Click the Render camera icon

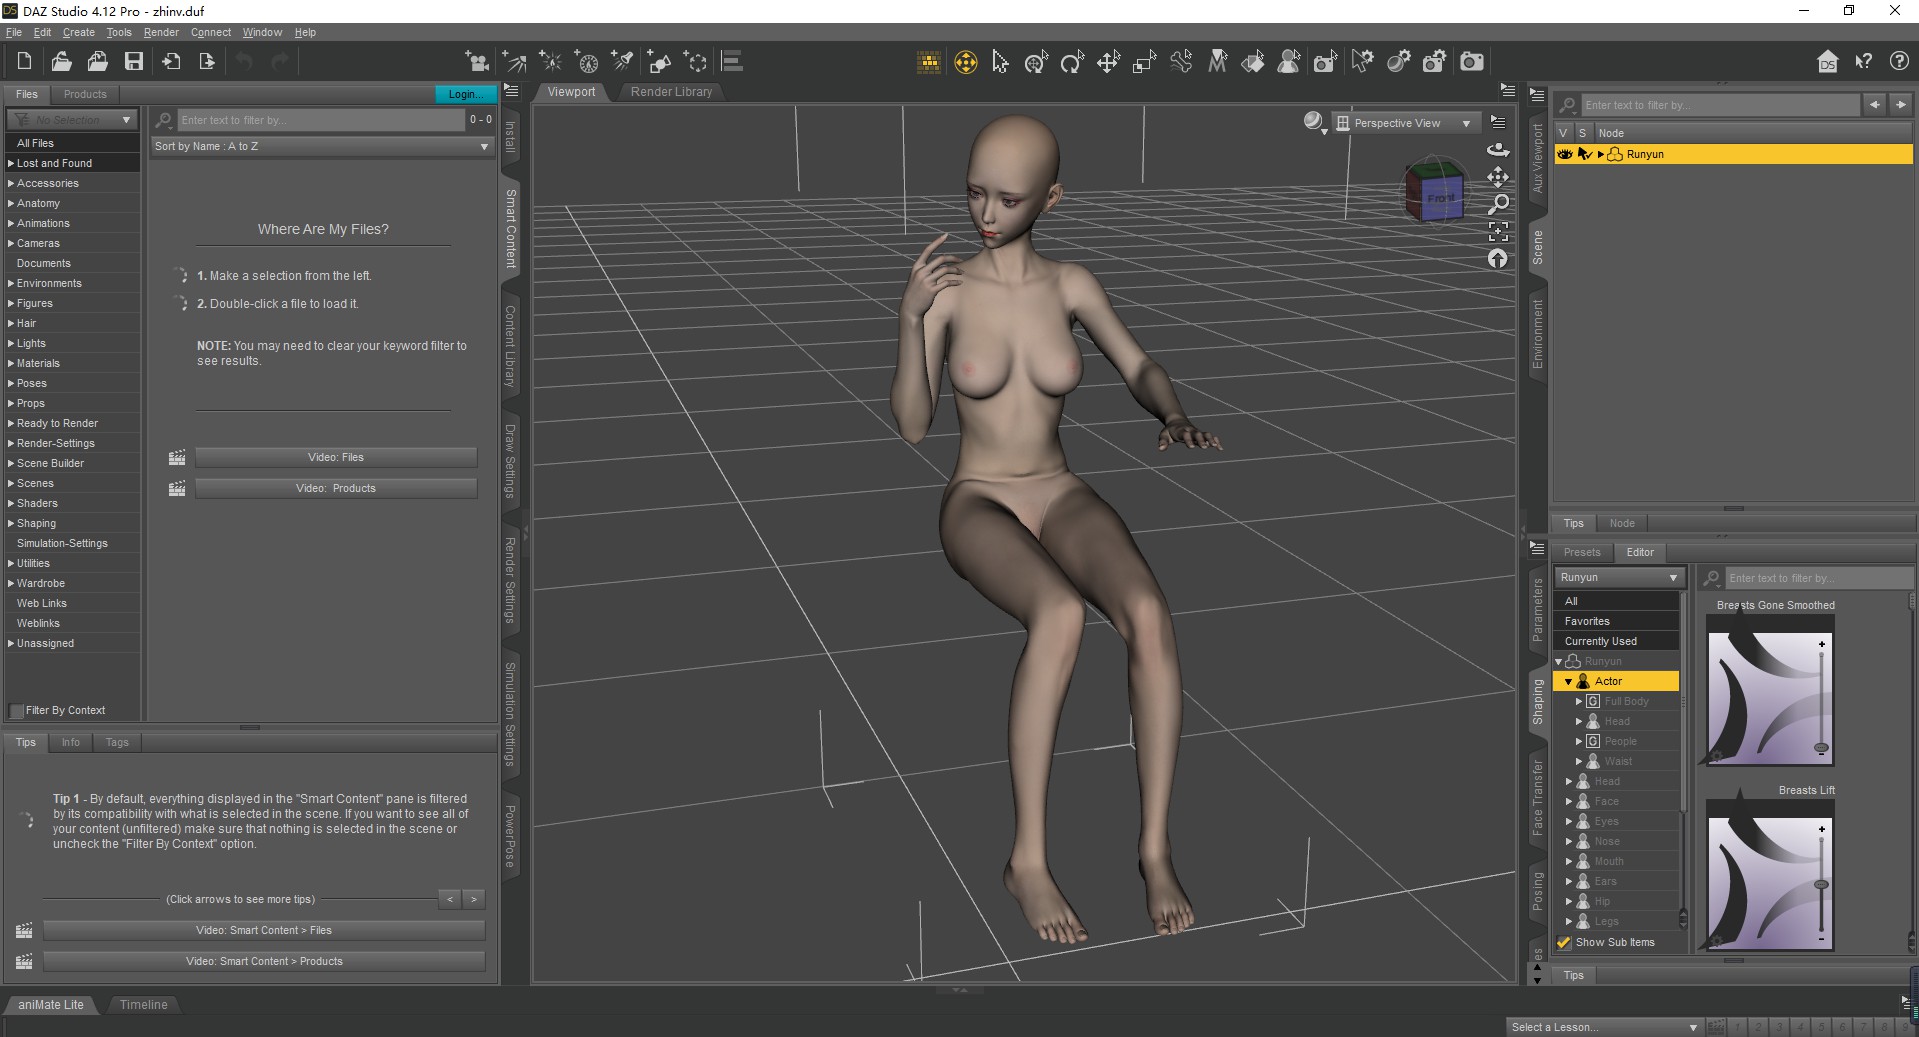coord(1471,62)
